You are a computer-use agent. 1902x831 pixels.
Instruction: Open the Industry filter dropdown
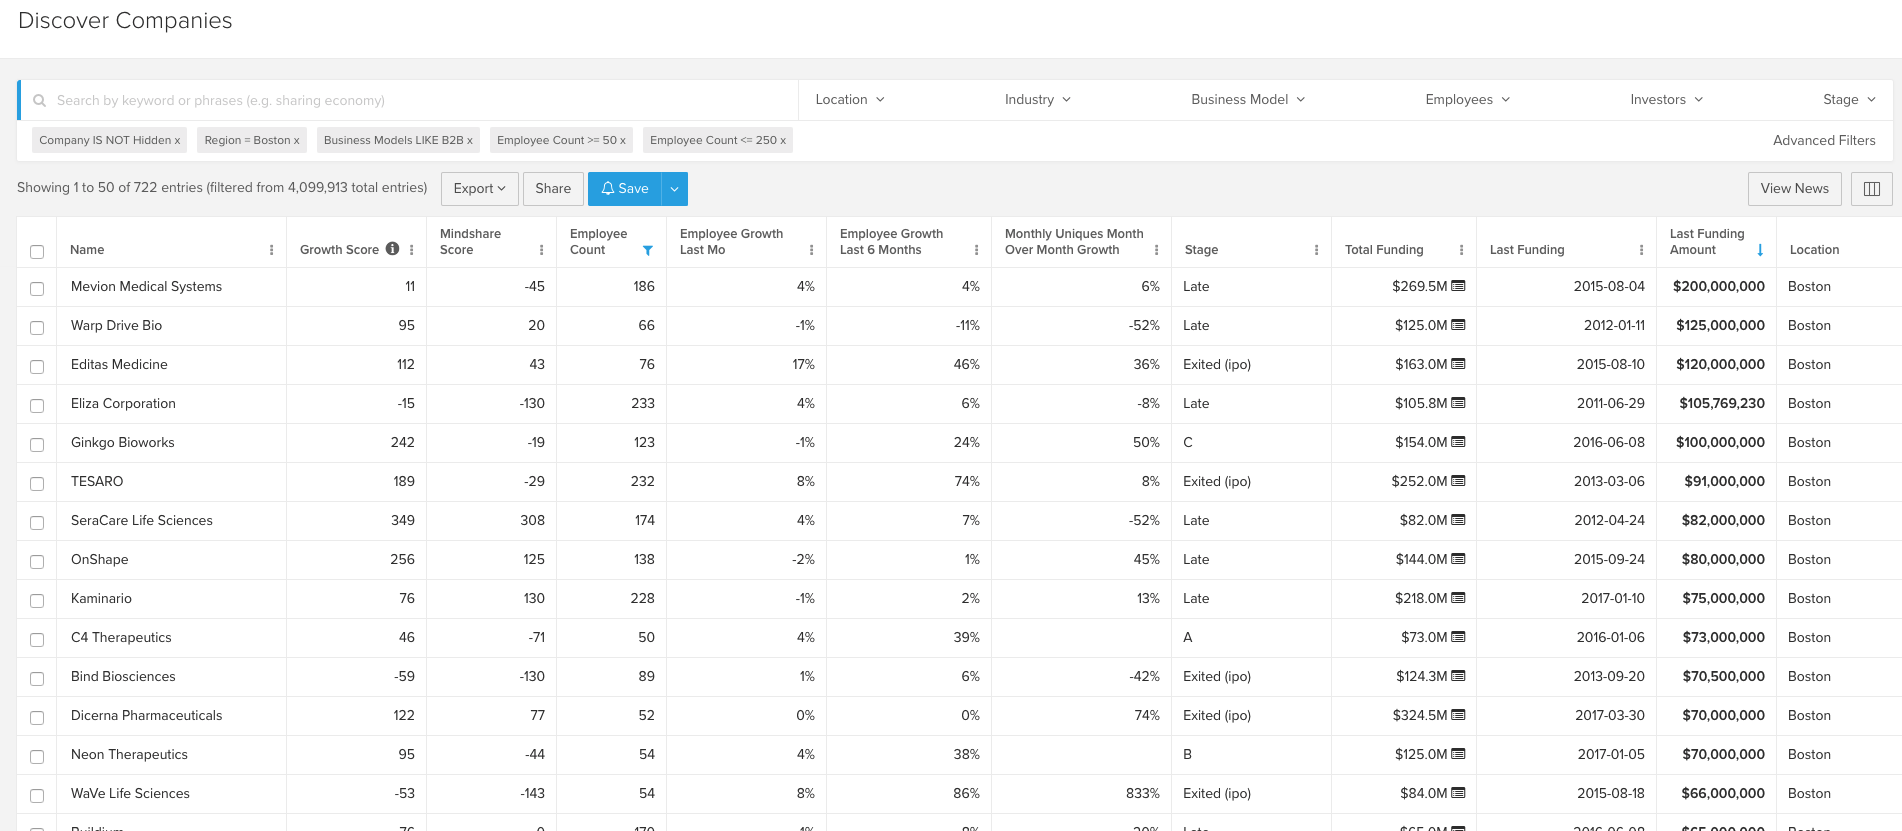[1038, 100]
